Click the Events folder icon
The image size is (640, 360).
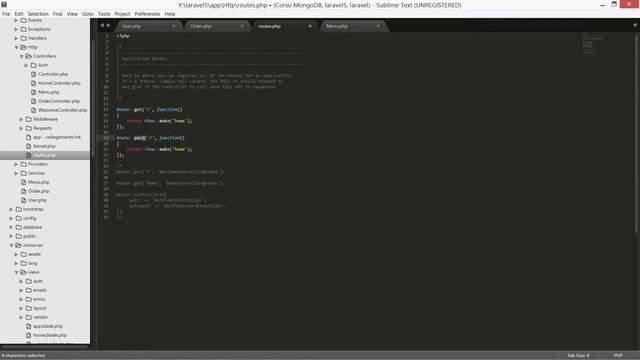pos(24,20)
